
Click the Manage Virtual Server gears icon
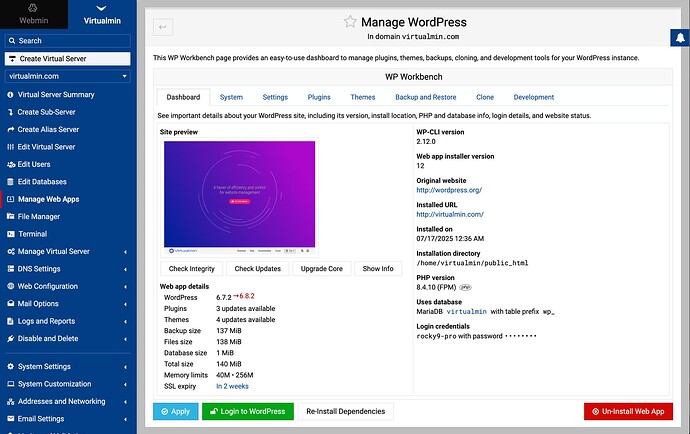click(11, 251)
